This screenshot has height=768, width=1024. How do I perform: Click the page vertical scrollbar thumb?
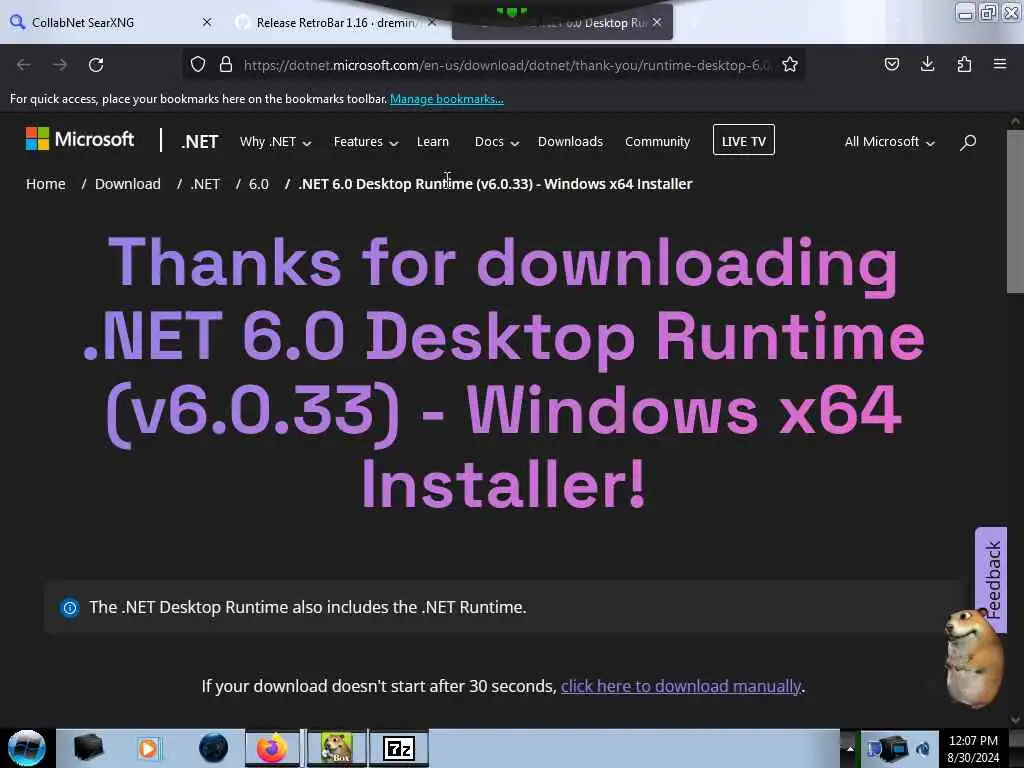click(x=1015, y=212)
